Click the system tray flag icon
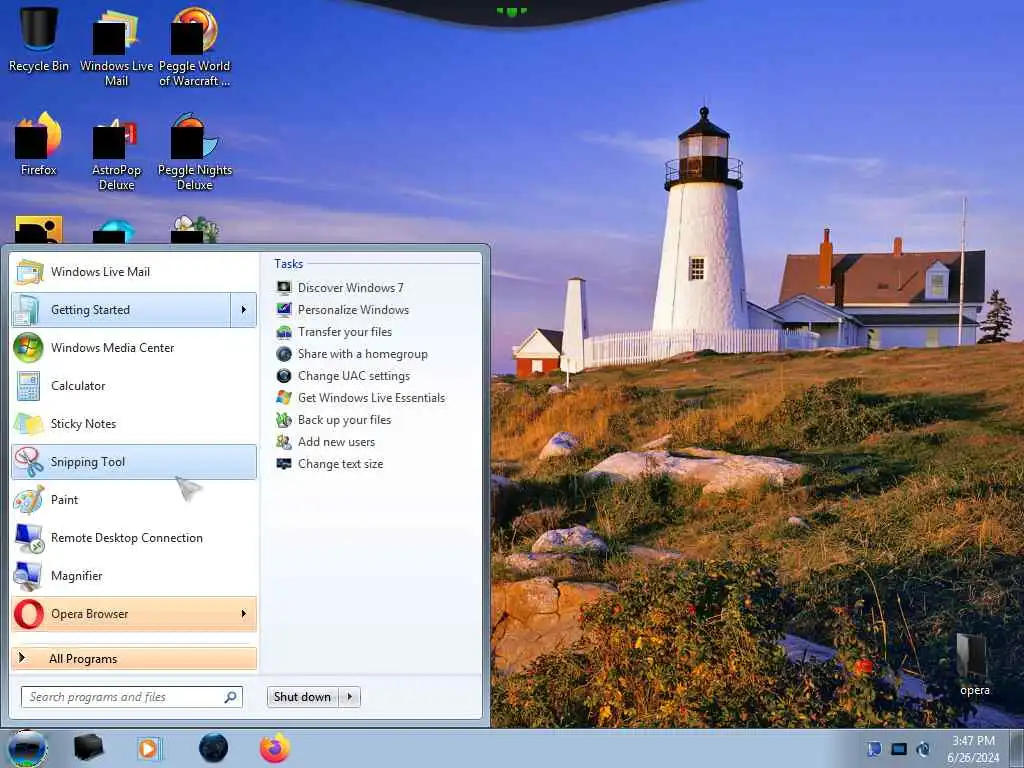 click(x=874, y=749)
